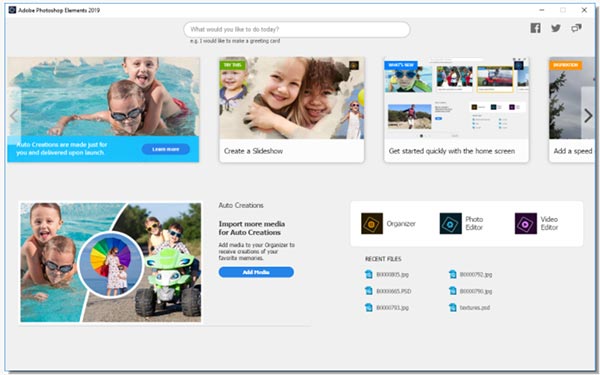Viewport: 600px width, 375px height.
Task: Advance carousel with right arrow
Action: click(588, 115)
